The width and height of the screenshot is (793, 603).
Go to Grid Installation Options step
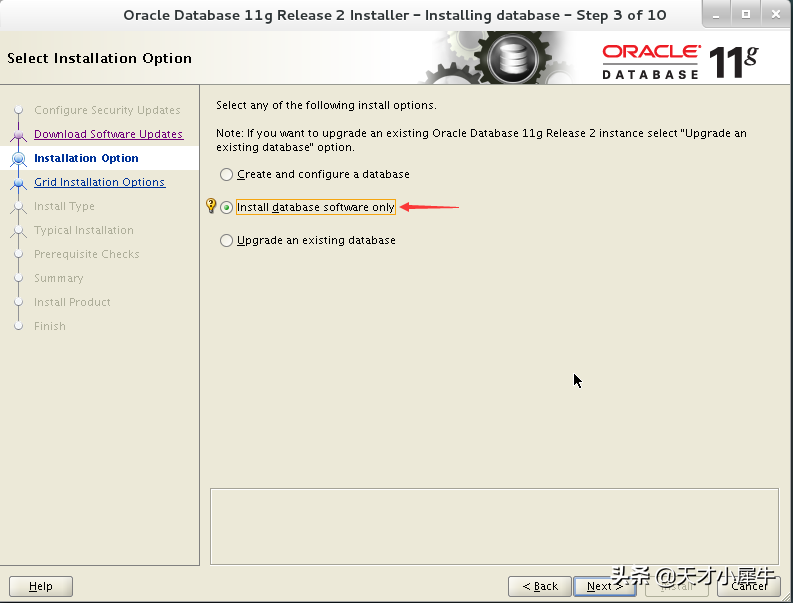99,182
